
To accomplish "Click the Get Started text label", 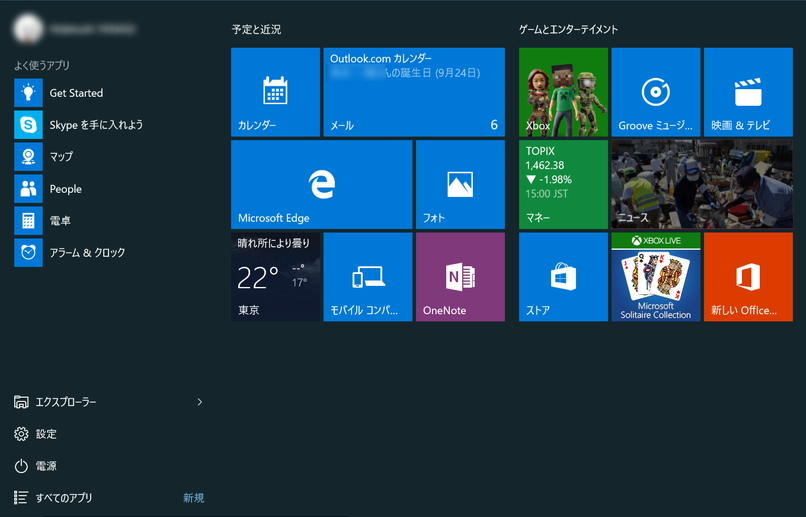I will (76, 93).
